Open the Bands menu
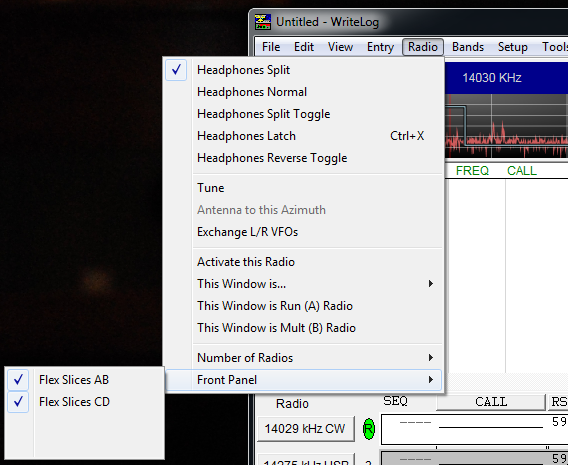Image resolution: width=568 pixels, height=465 pixels. tap(468, 47)
